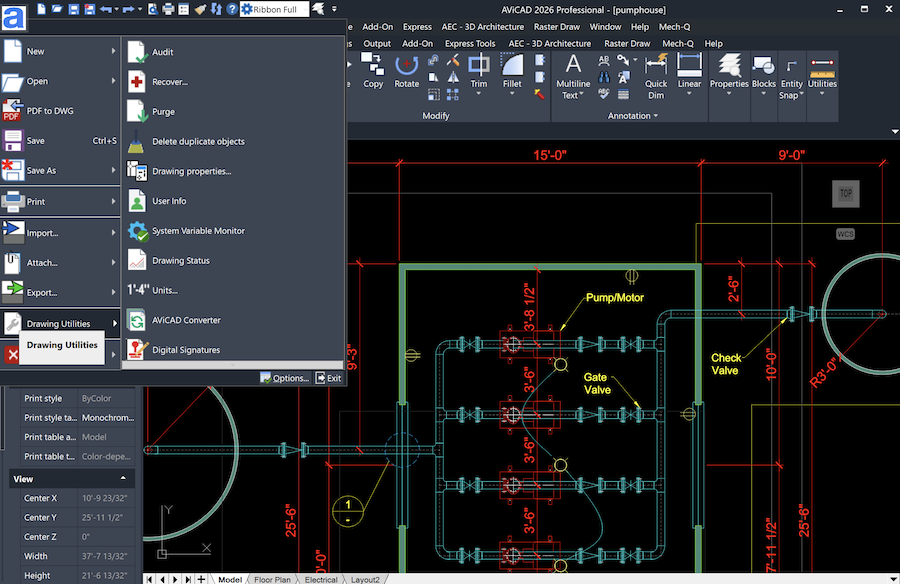Select the Trim tool icon
Screen dimensions: 900x584
click(479, 66)
